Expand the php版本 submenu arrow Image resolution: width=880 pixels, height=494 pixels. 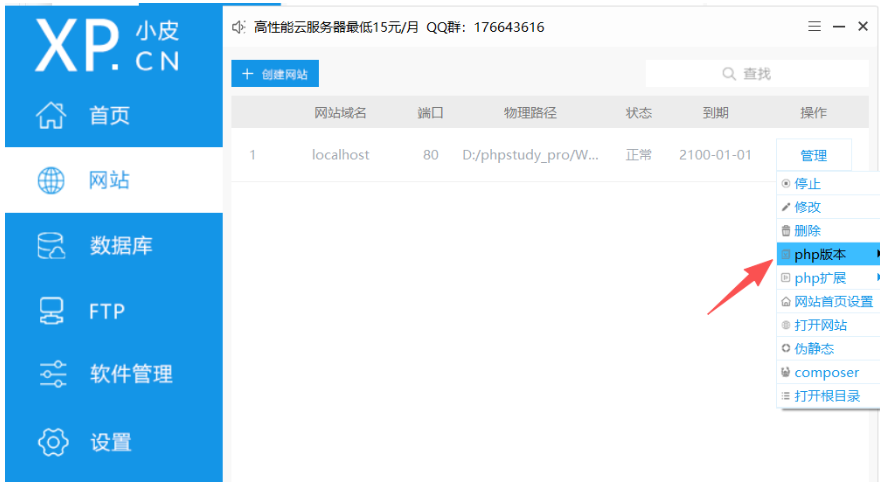tap(877, 254)
